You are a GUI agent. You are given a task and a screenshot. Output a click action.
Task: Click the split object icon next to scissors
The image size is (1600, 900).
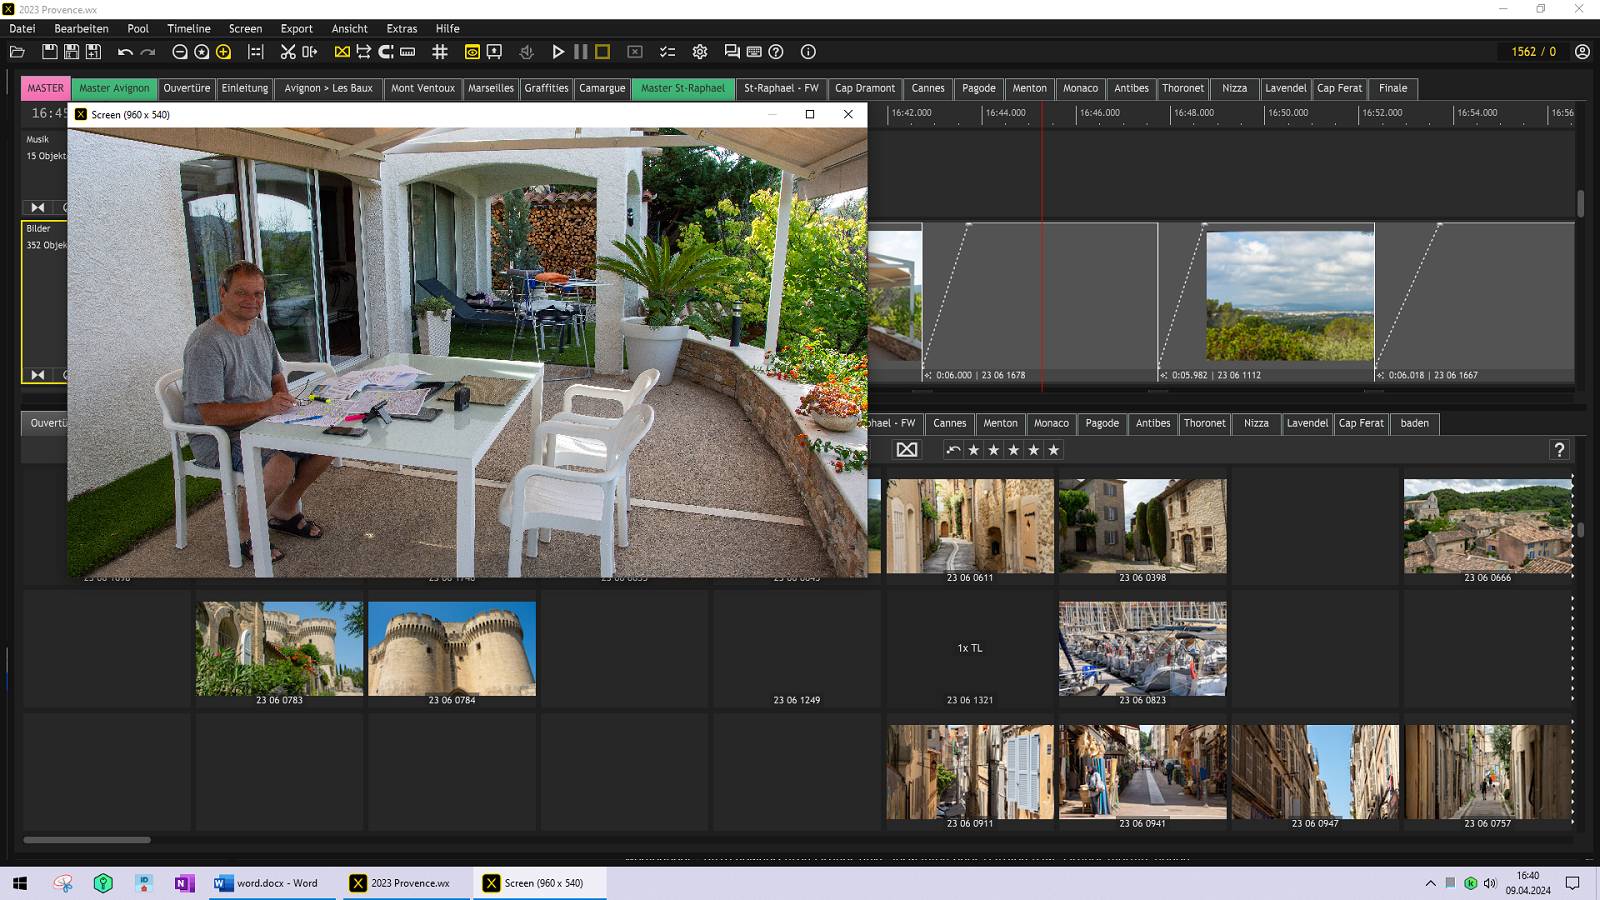(310, 52)
